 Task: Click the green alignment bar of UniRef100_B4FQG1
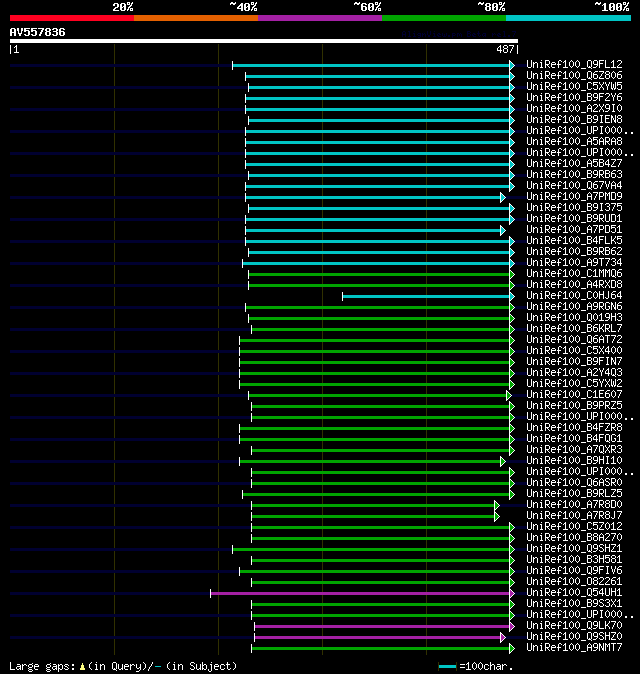[375, 440]
